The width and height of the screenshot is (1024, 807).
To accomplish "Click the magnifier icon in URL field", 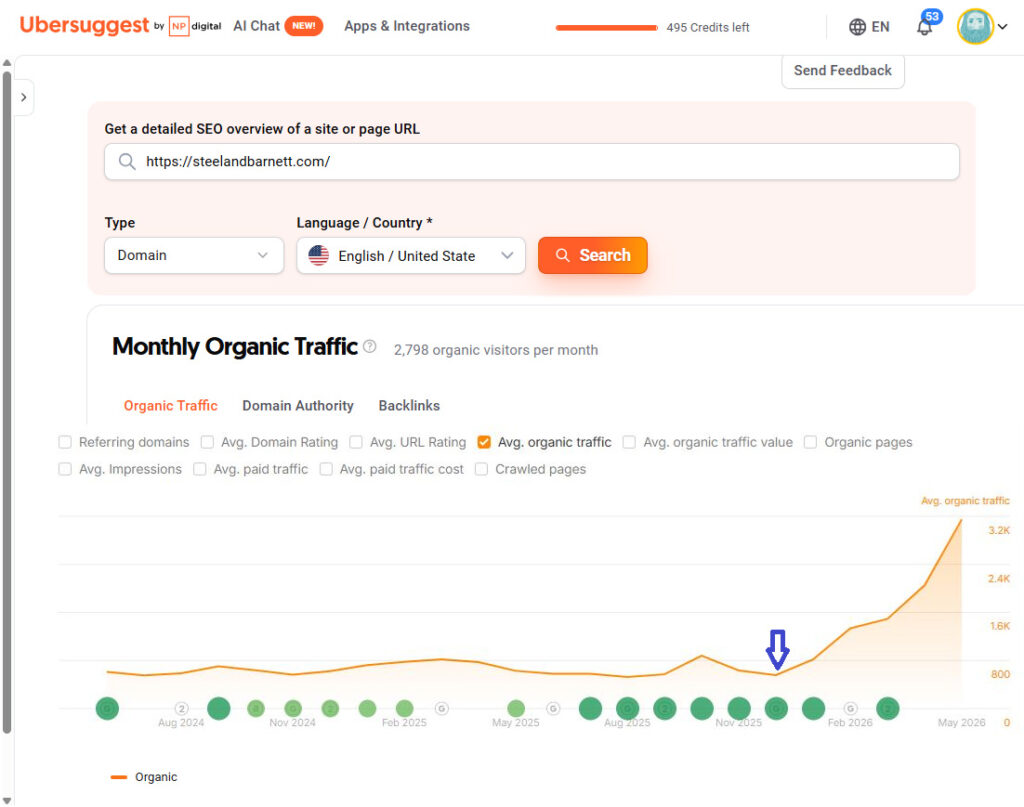I will [x=127, y=161].
